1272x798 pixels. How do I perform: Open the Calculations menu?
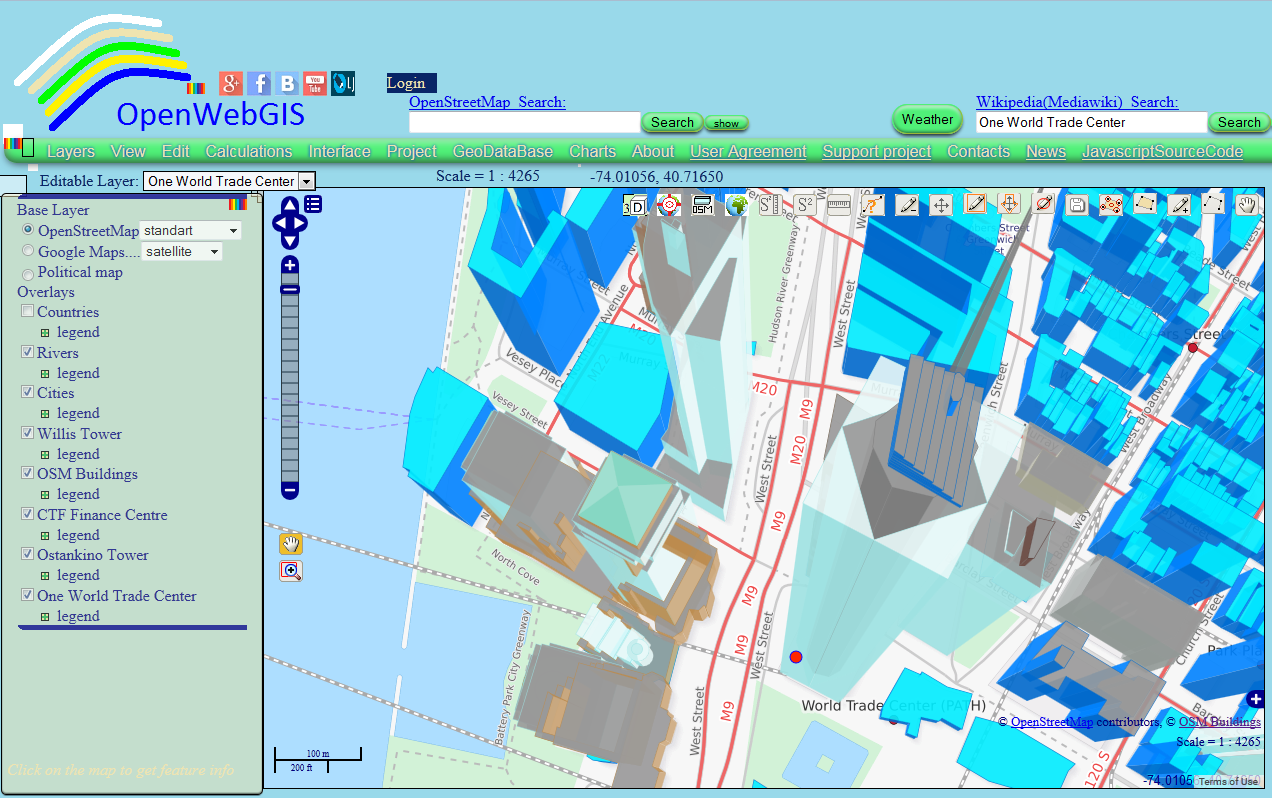tap(248, 151)
